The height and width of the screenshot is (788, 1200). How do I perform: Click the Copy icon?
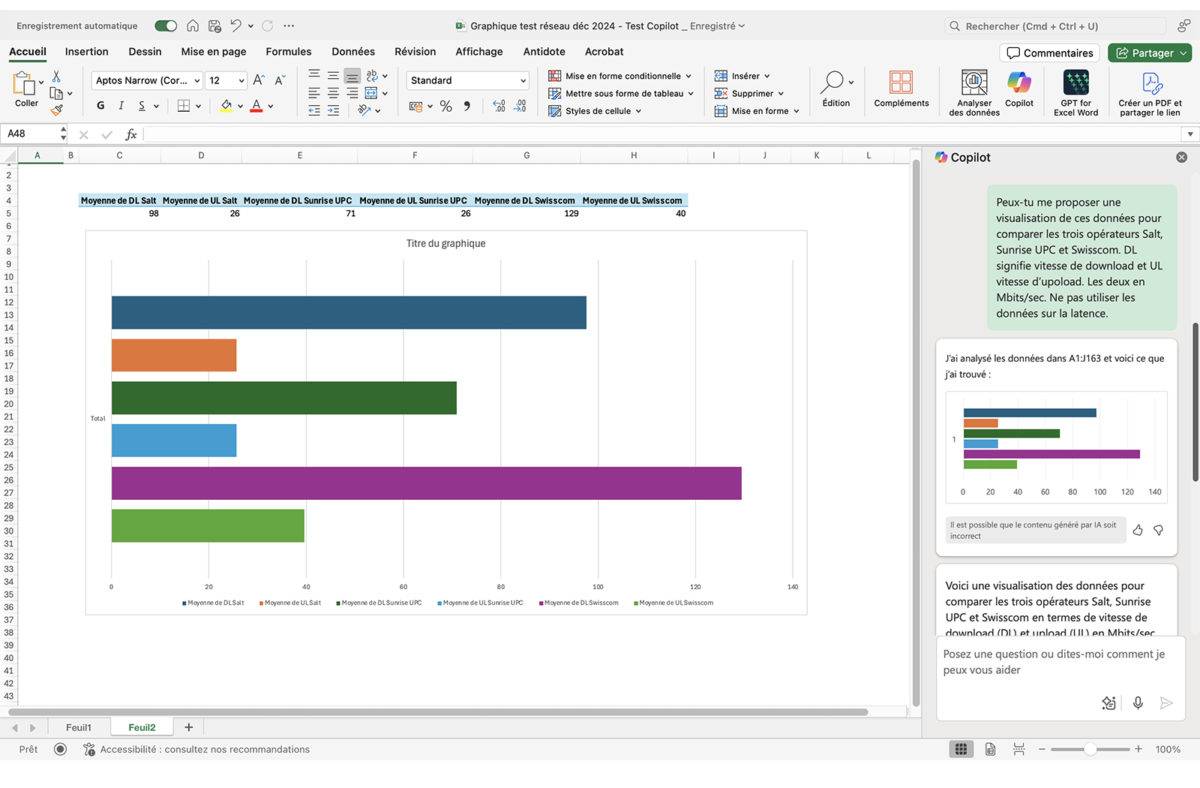click(x=56, y=93)
